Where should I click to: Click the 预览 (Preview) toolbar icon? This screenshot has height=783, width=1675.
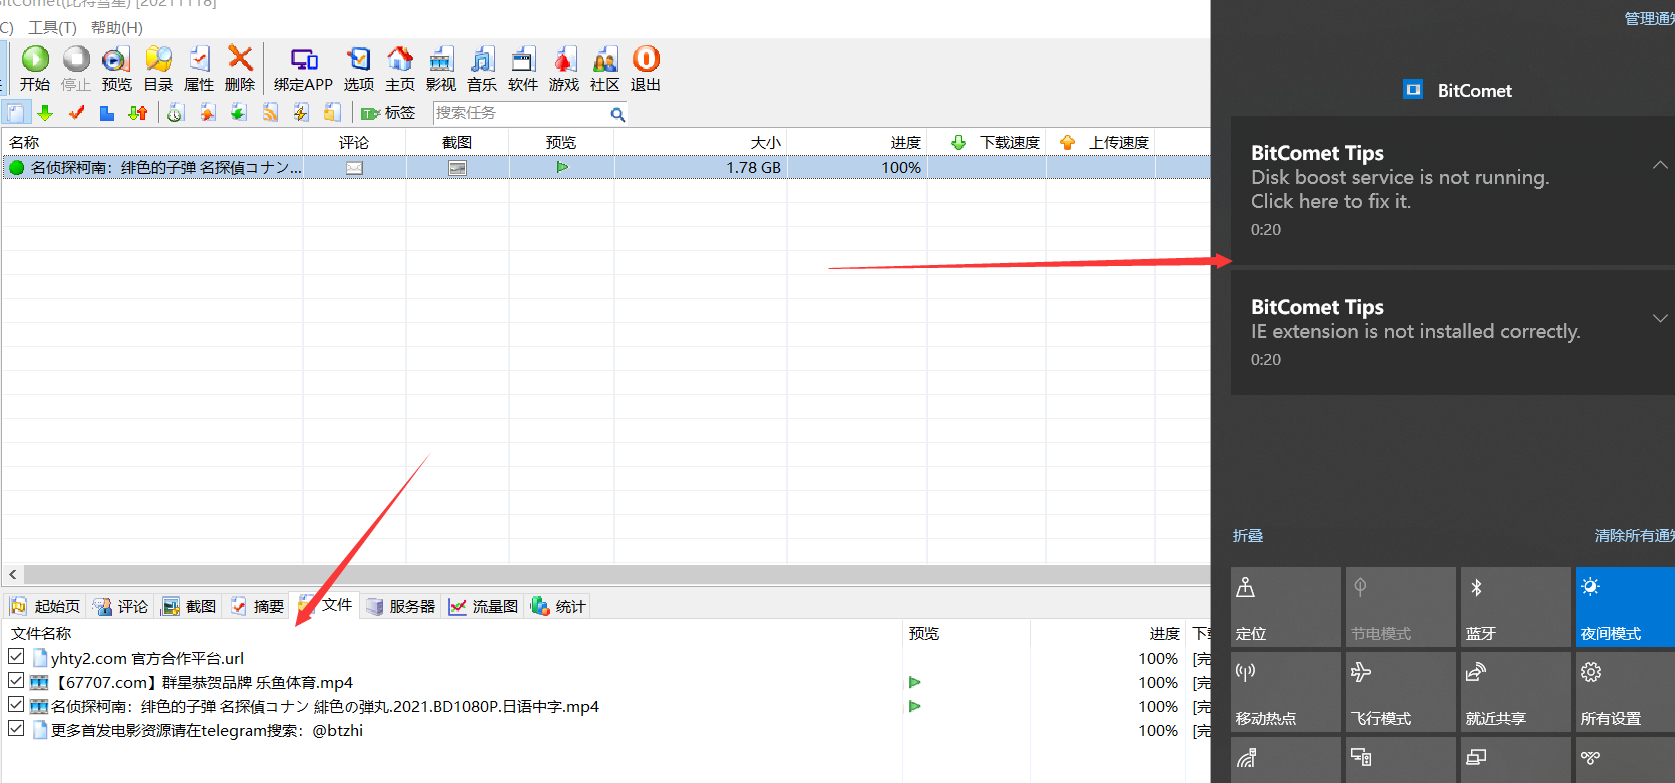click(116, 69)
